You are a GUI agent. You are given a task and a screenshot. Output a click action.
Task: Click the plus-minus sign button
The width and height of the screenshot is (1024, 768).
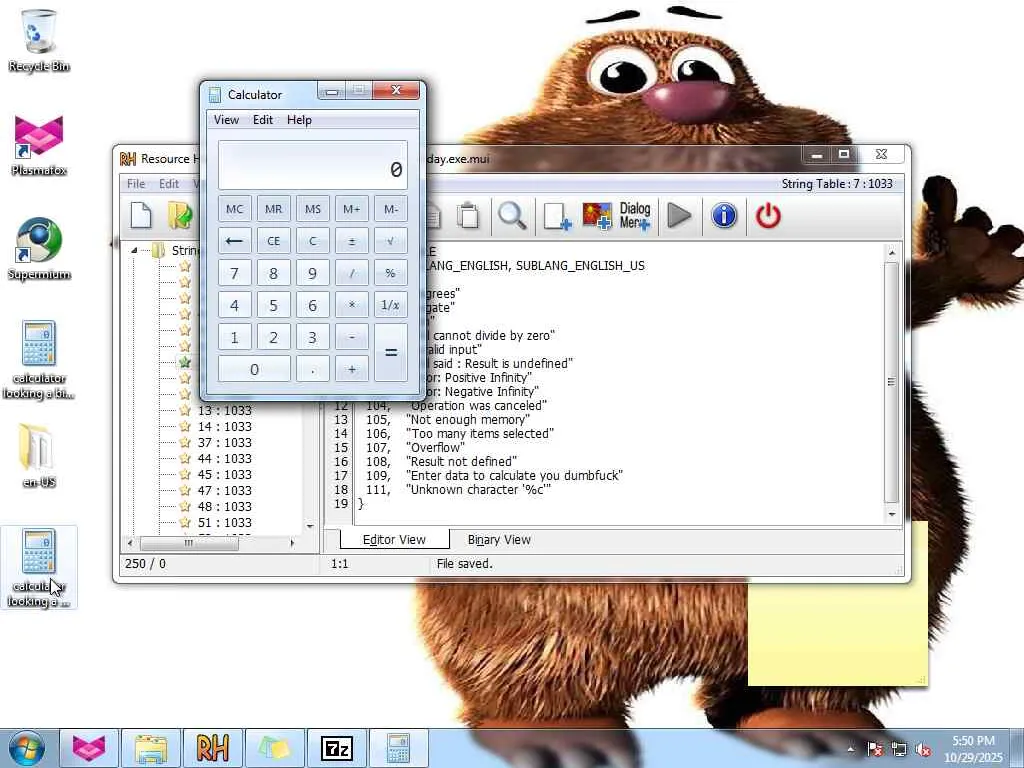351,241
